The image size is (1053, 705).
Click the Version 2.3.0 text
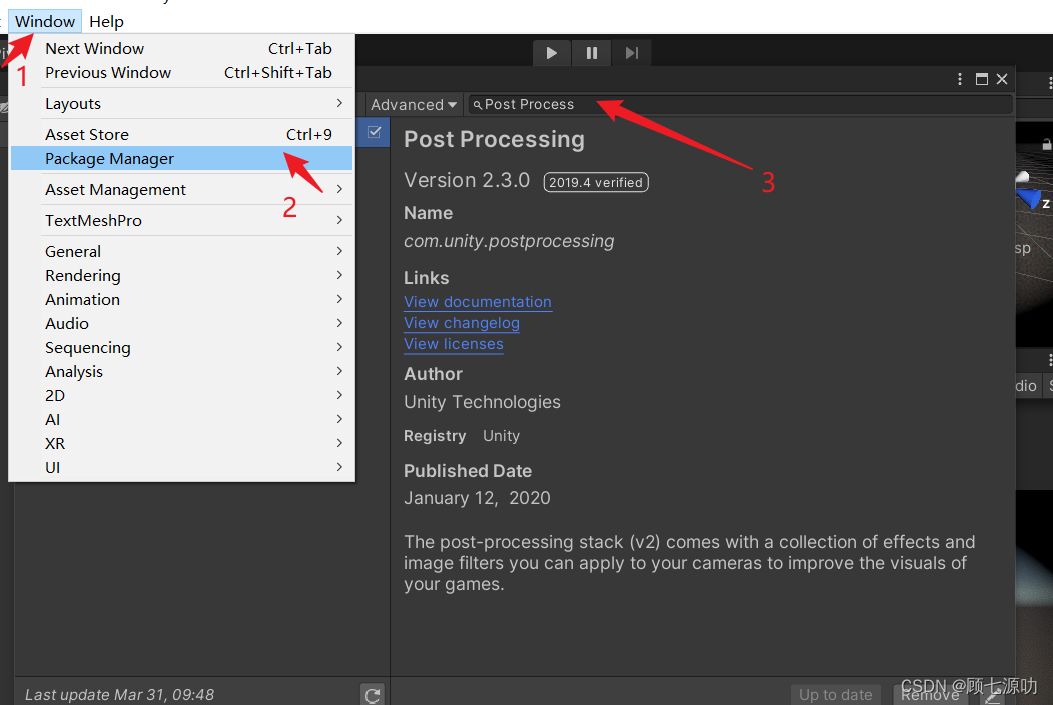point(467,180)
